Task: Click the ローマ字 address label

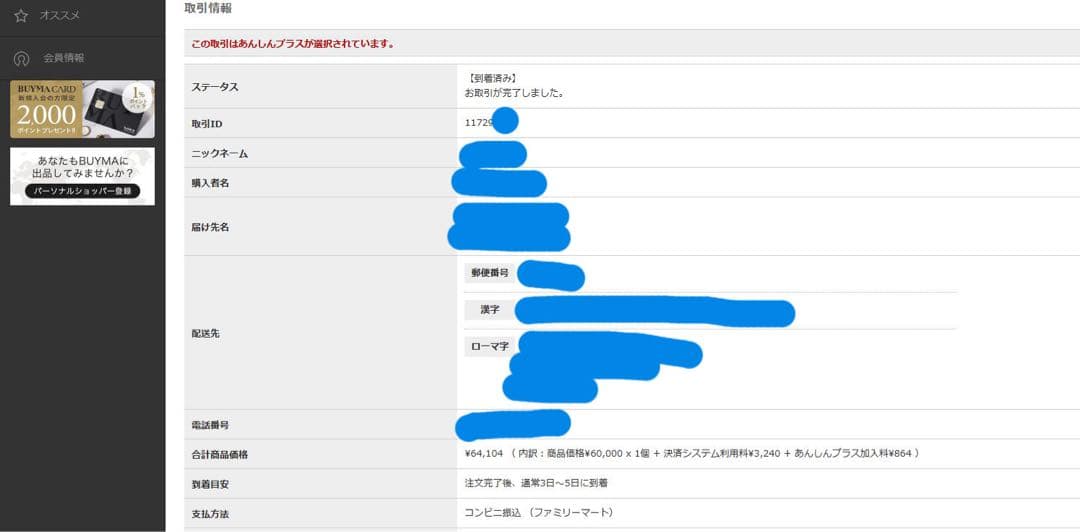Action: [490, 347]
